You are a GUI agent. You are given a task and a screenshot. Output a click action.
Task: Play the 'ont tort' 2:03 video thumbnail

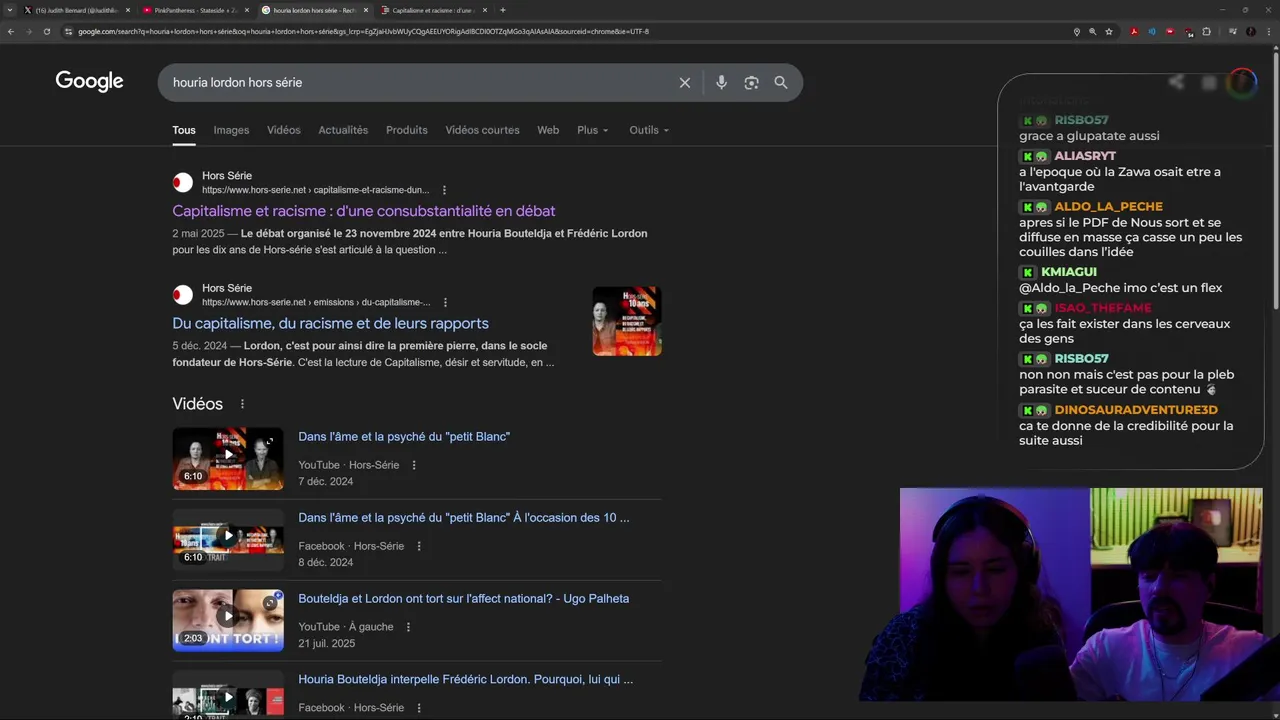[x=228, y=621]
